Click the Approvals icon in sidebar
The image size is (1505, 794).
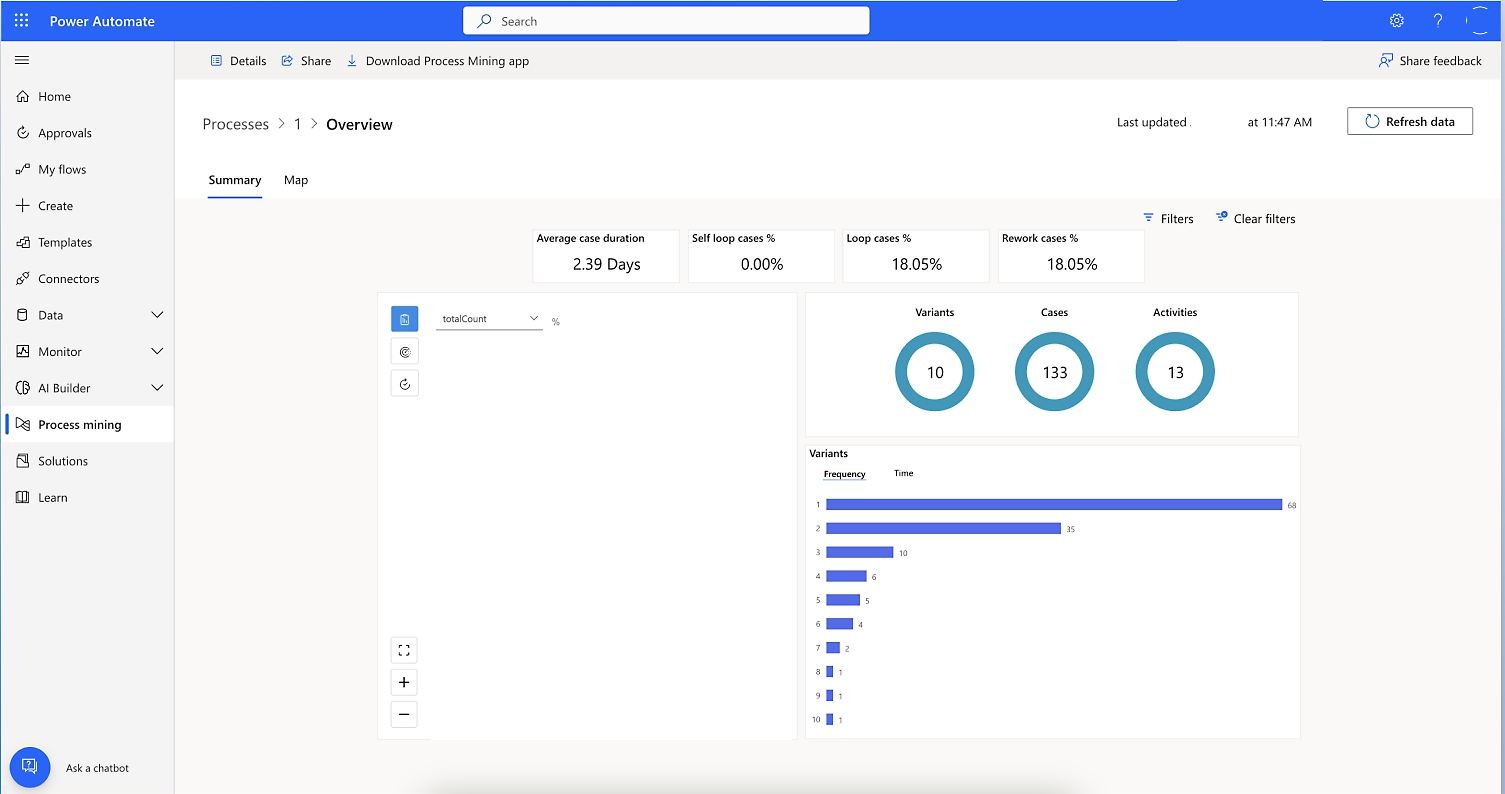pos(23,133)
